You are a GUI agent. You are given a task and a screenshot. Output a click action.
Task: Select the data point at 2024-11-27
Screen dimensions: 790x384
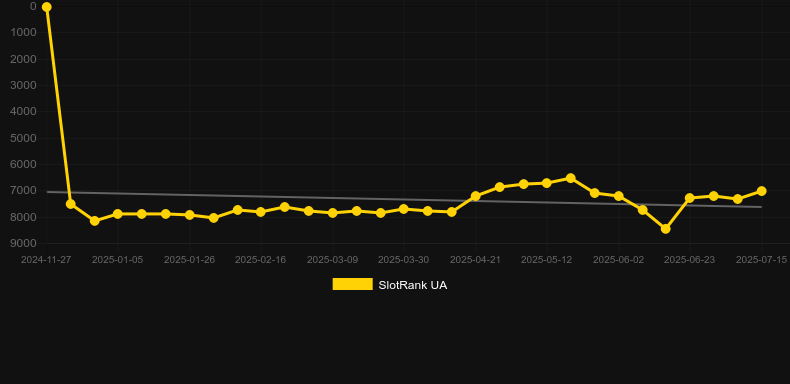click(x=46, y=7)
